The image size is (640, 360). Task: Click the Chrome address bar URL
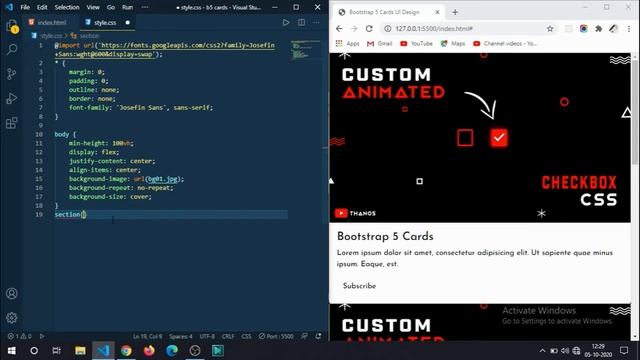click(x=434, y=29)
